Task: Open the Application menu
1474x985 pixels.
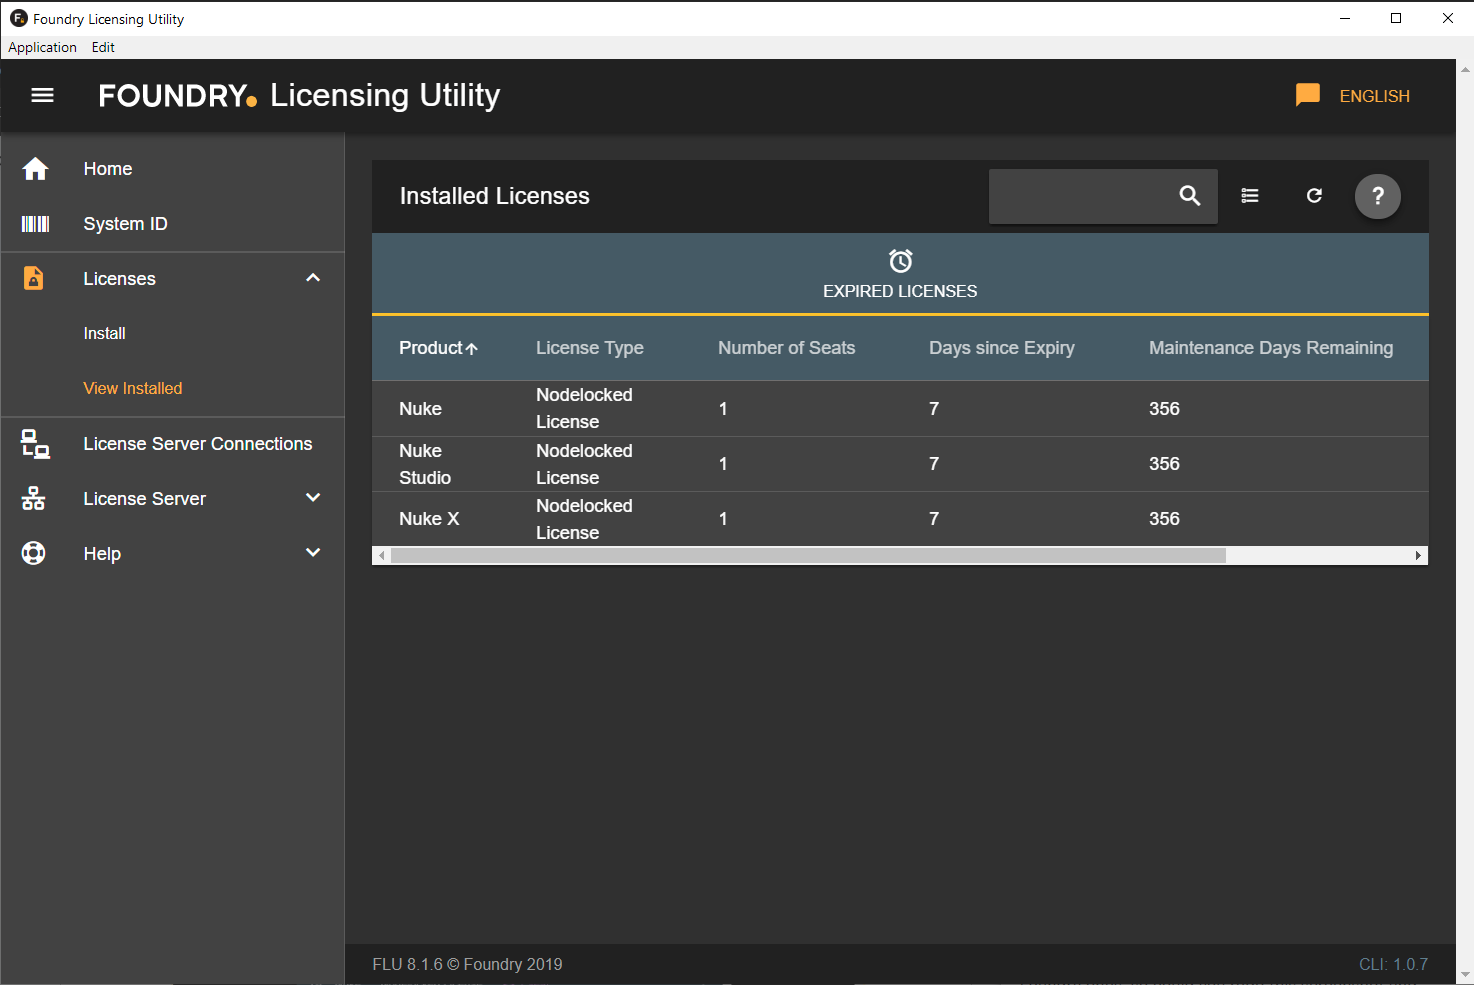Action: coord(42,47)
